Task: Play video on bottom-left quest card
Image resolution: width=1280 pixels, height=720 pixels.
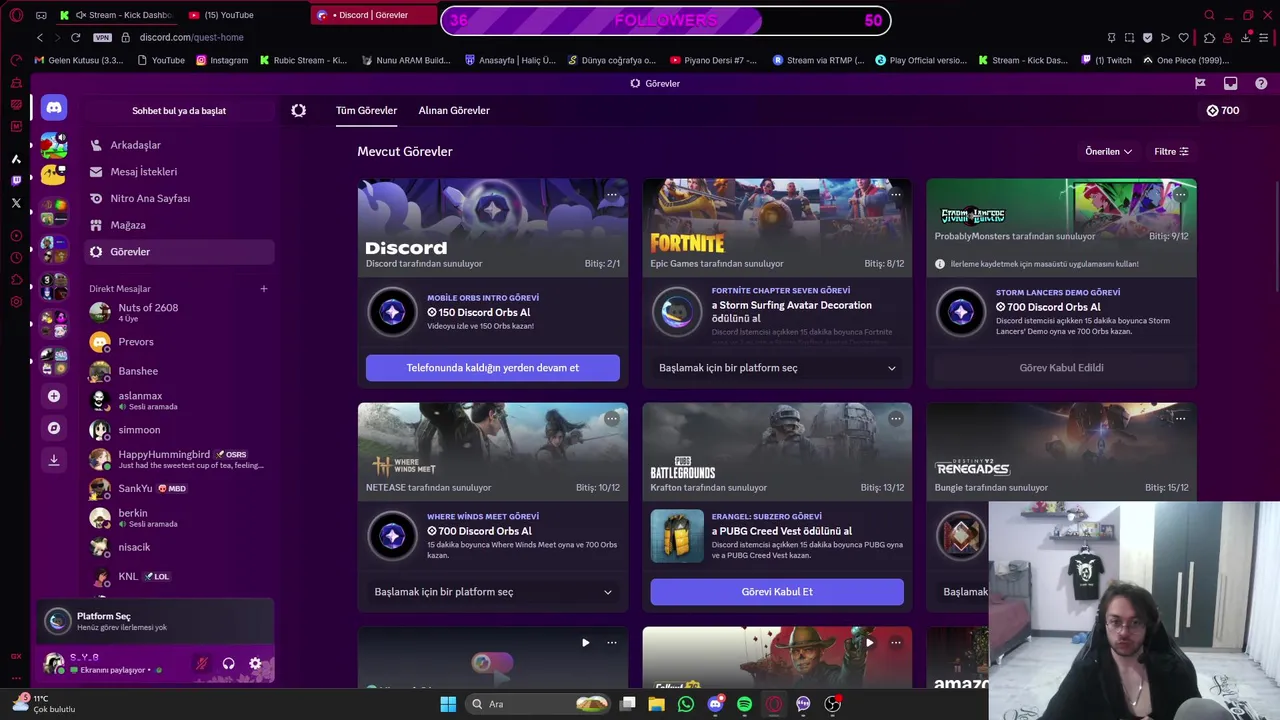Action: (x=586, y=643)
